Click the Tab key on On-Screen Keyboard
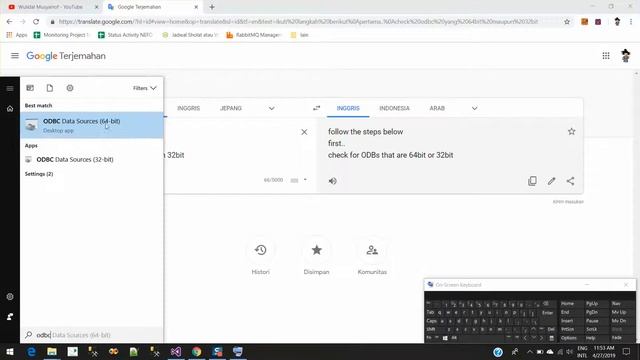640x360 pixels. tap(430, 312)
